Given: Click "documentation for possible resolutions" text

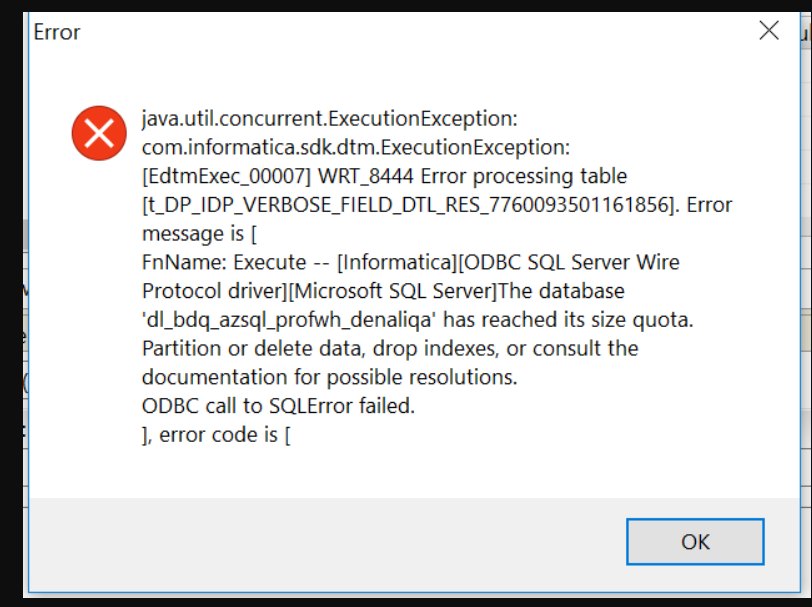Looking at the screenshot, I should [x=330, y=377].
